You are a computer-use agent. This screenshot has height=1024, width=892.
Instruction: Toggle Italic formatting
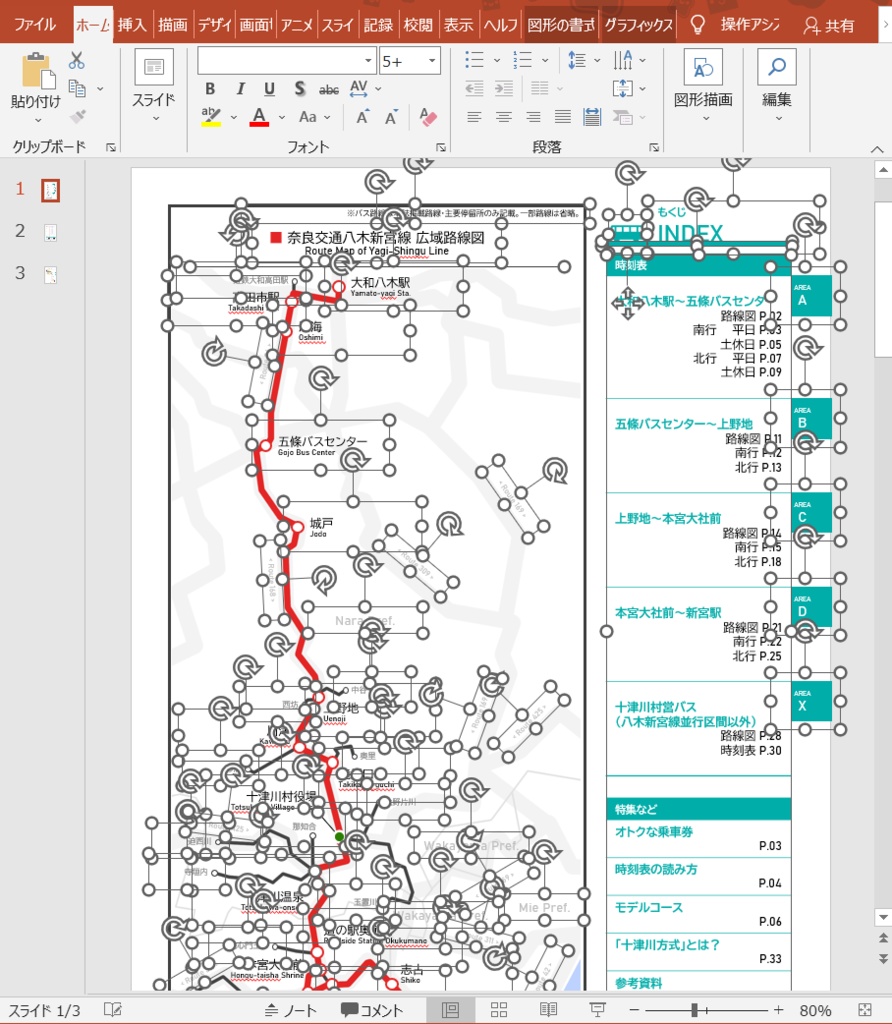[x=240, y=89]
